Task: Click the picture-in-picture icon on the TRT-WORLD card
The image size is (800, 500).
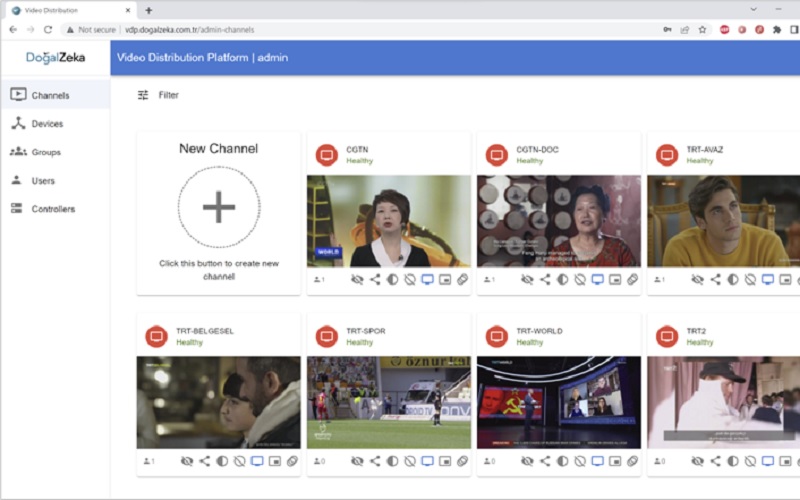Action: click(x=615, y=461)
